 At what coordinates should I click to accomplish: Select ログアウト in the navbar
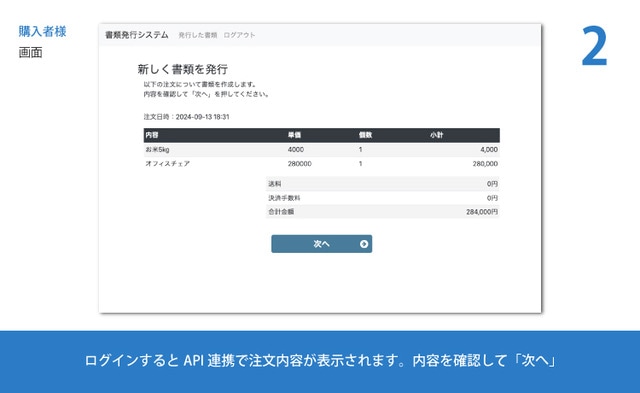(x=239, y=35)
